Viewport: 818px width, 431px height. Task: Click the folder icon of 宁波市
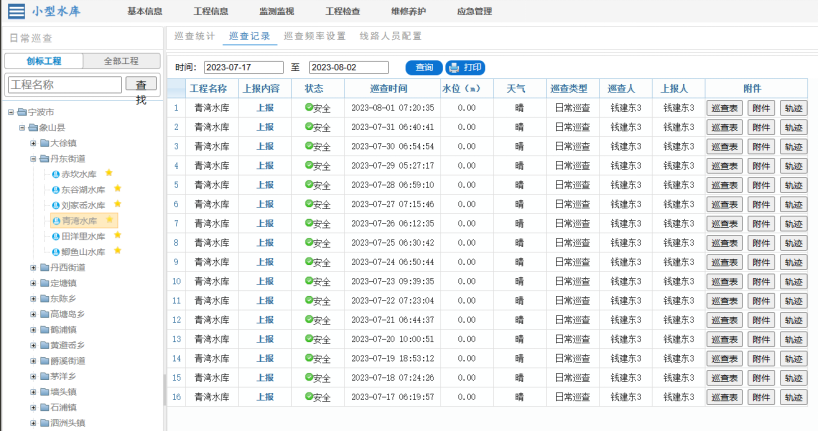(x=22, y=112)
